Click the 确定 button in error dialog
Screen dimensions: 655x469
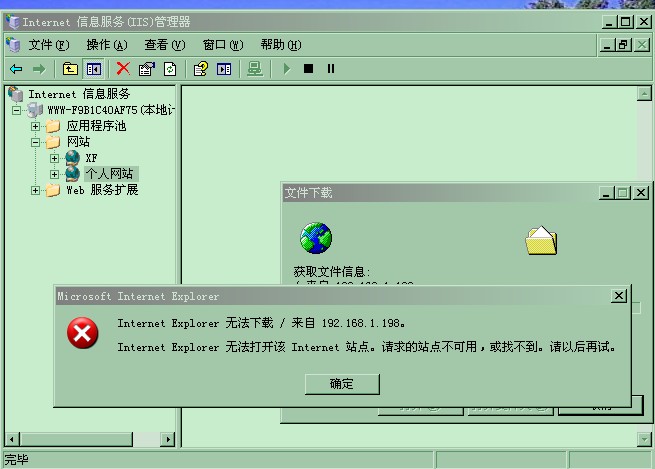pos(342,384)
